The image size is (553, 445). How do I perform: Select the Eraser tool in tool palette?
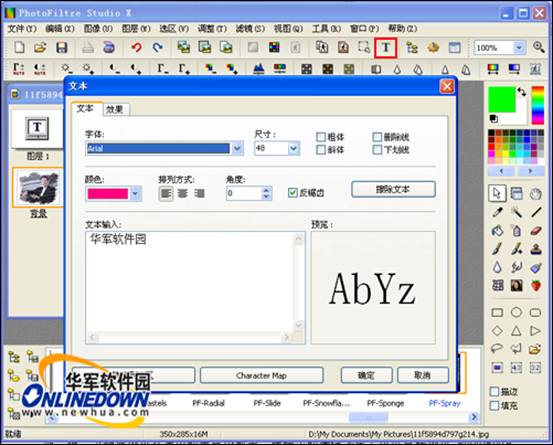[536, 231]
